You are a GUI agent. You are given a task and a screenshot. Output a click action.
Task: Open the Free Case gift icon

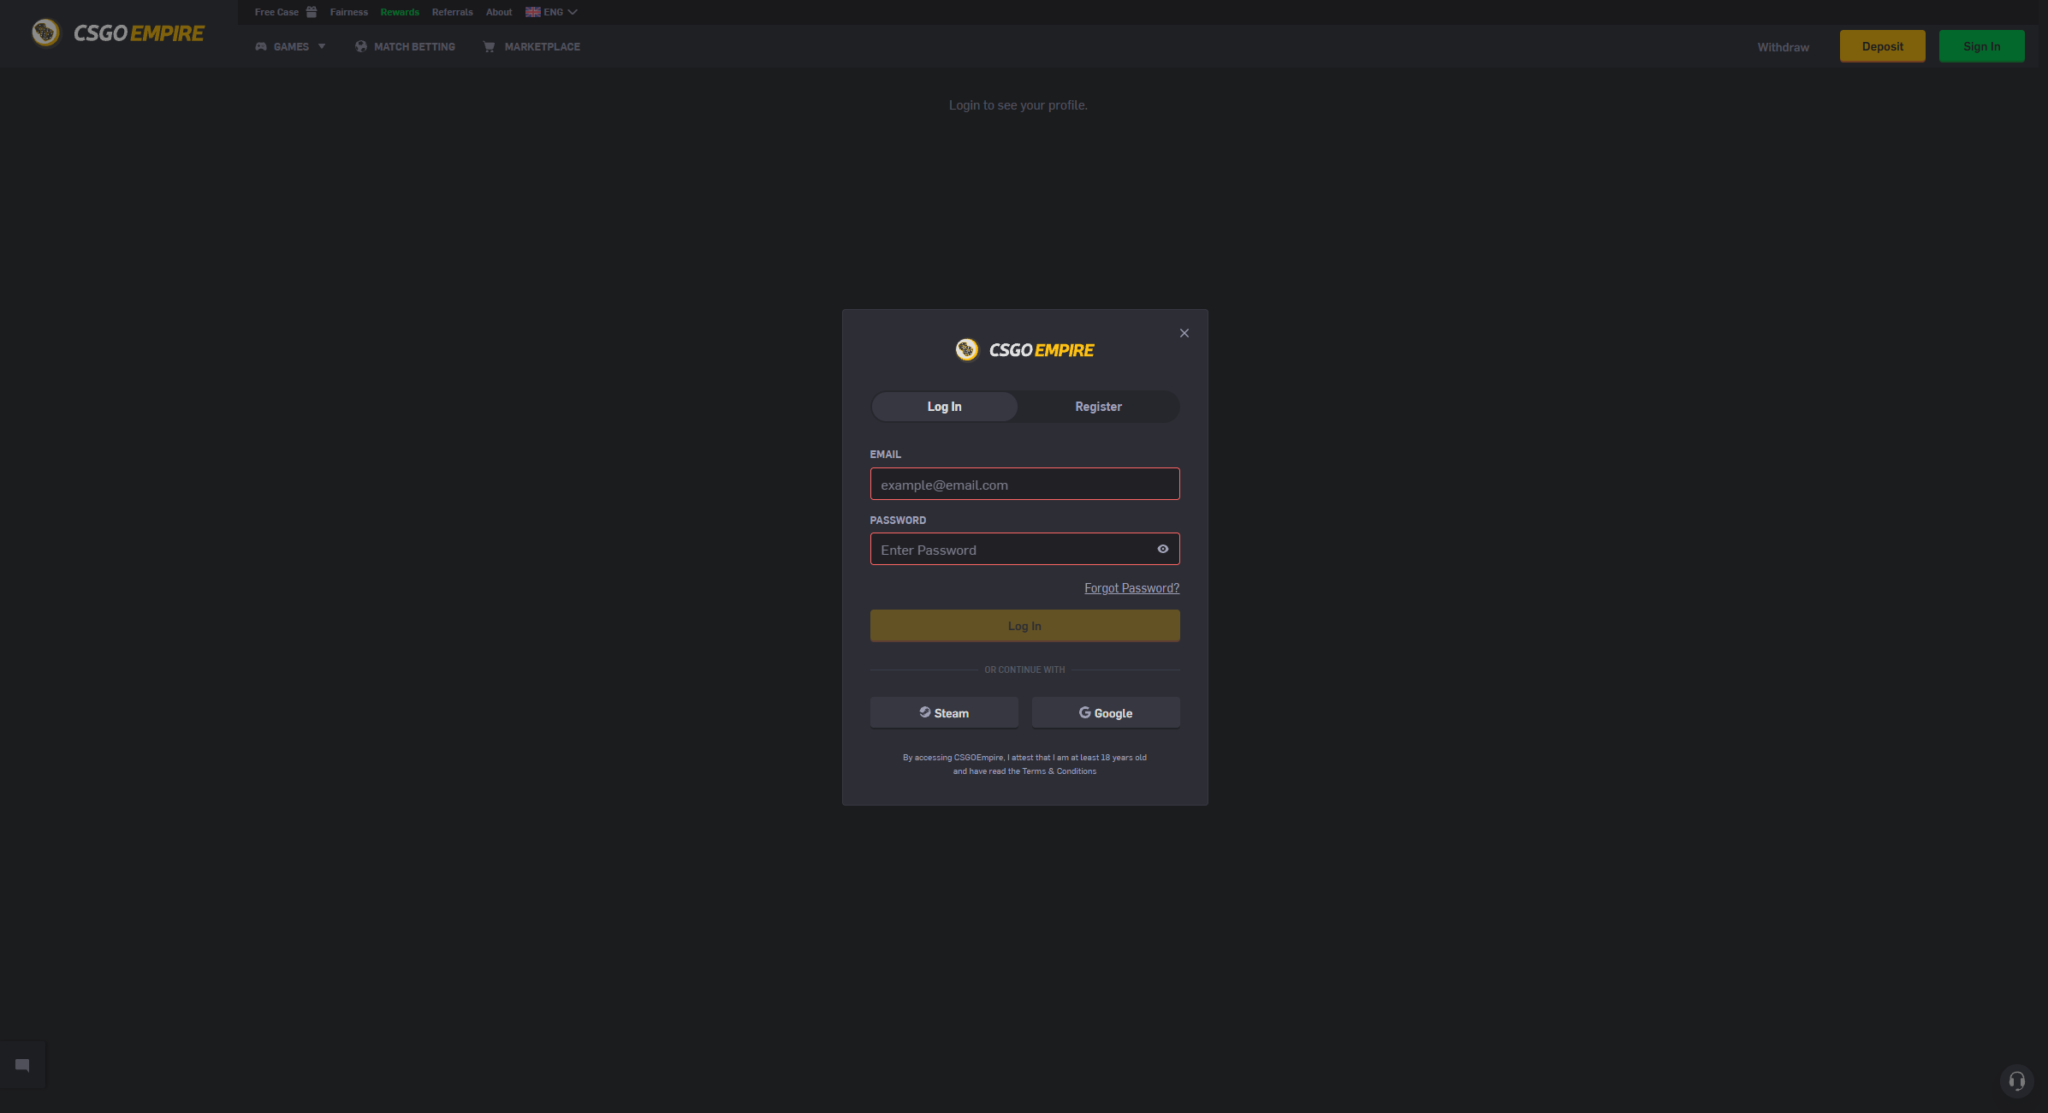pos(311,12)
